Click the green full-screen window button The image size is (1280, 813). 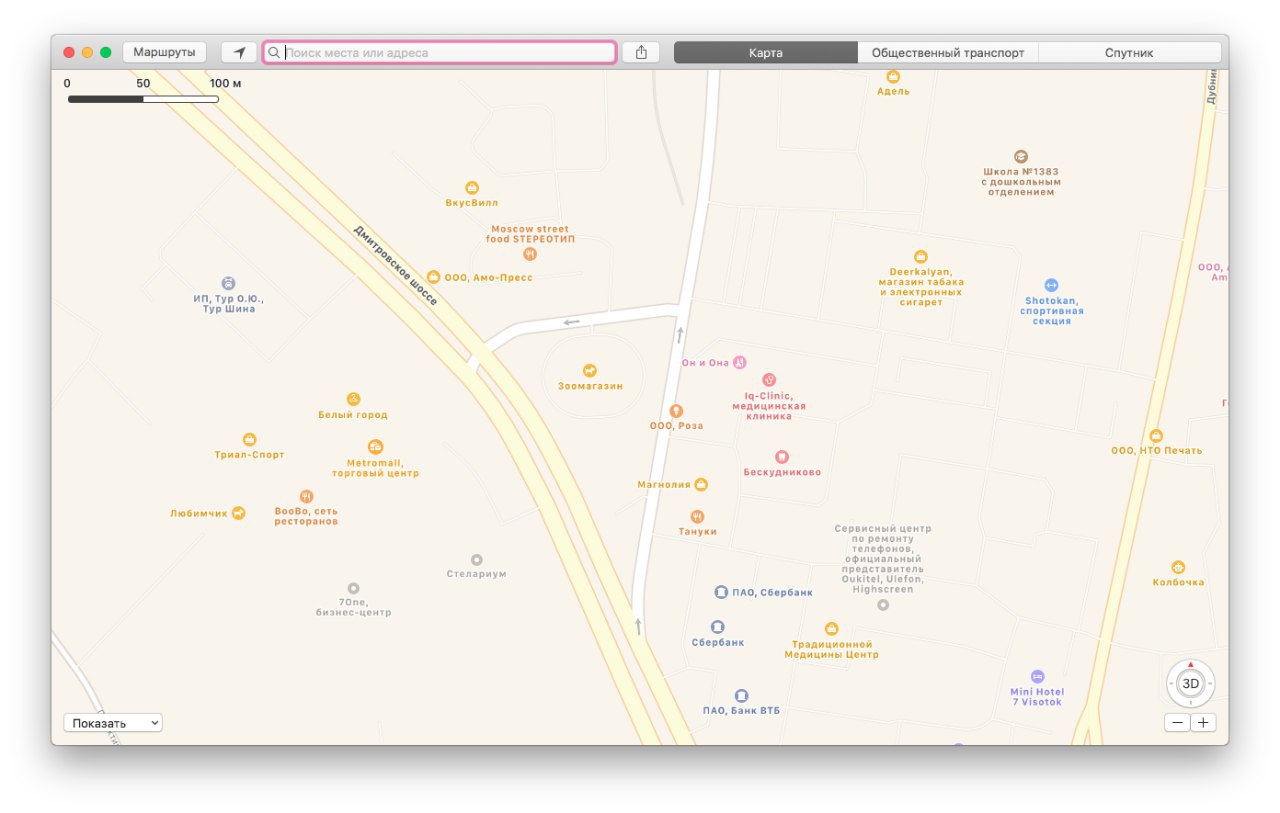[105, 52]
